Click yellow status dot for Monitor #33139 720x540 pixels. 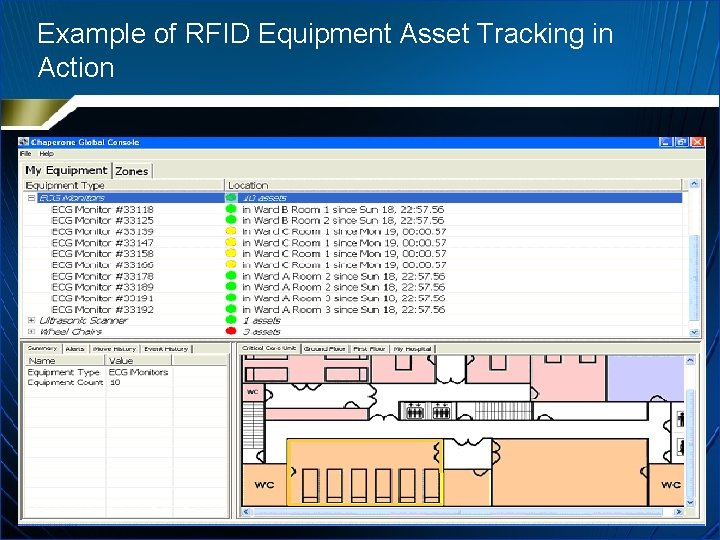[x=231, y=231]
